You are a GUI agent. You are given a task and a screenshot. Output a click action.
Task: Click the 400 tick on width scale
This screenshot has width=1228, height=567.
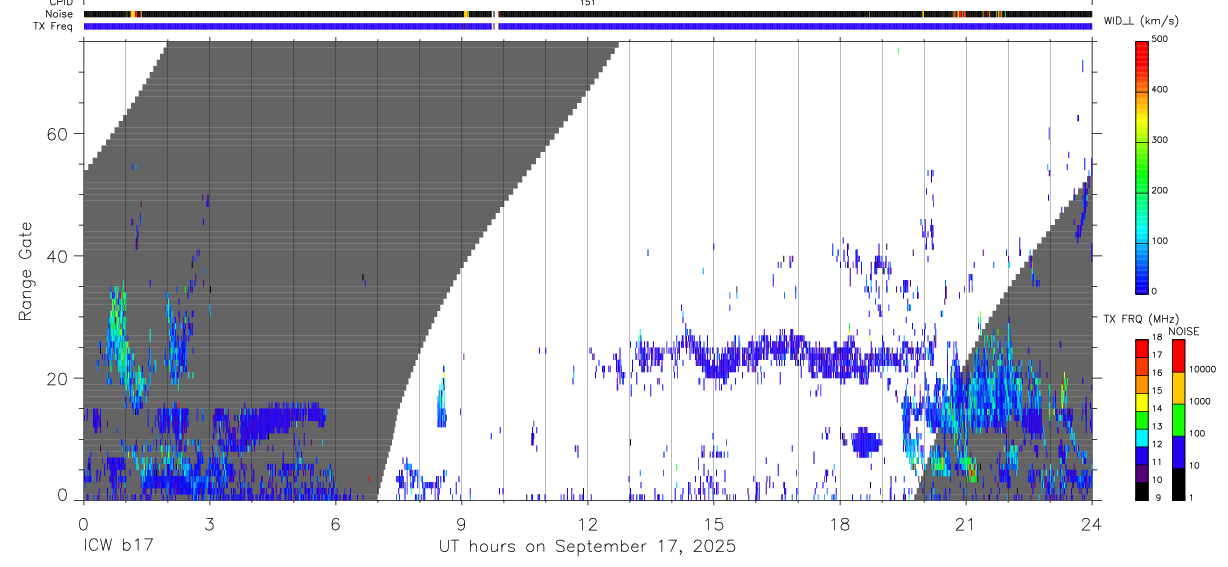1161,90
